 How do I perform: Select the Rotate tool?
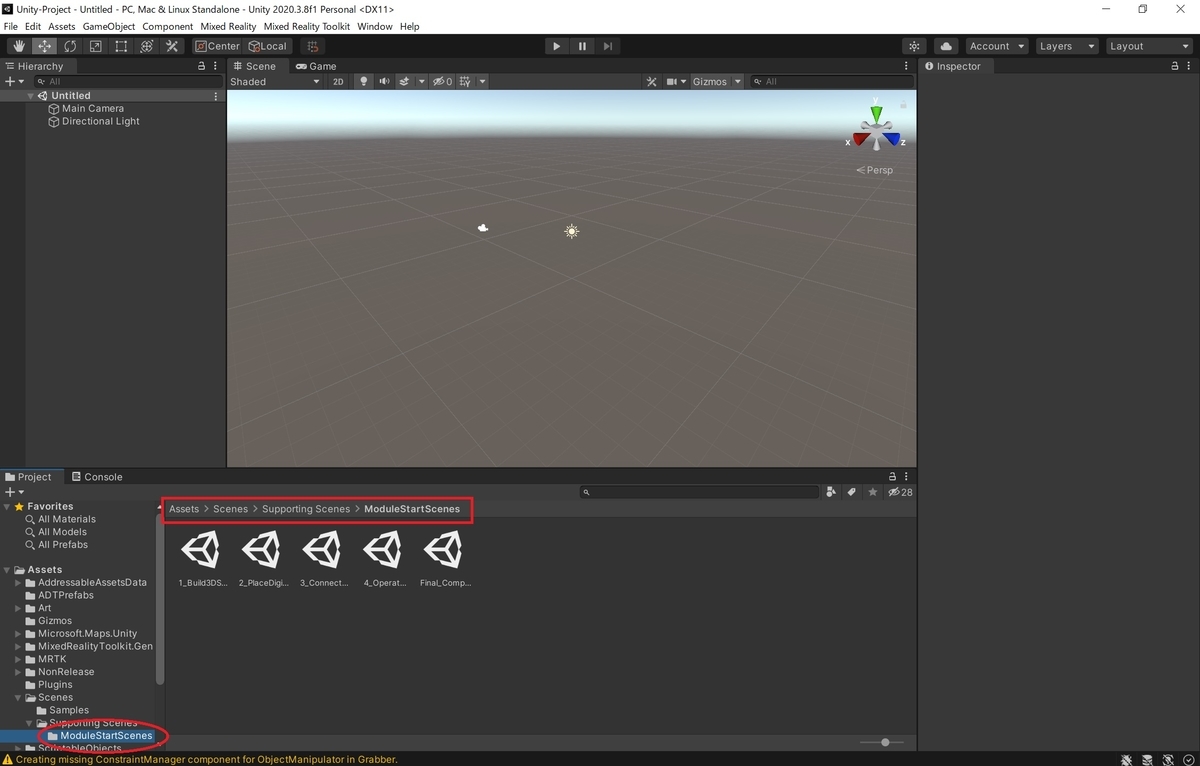pos(70,46)
